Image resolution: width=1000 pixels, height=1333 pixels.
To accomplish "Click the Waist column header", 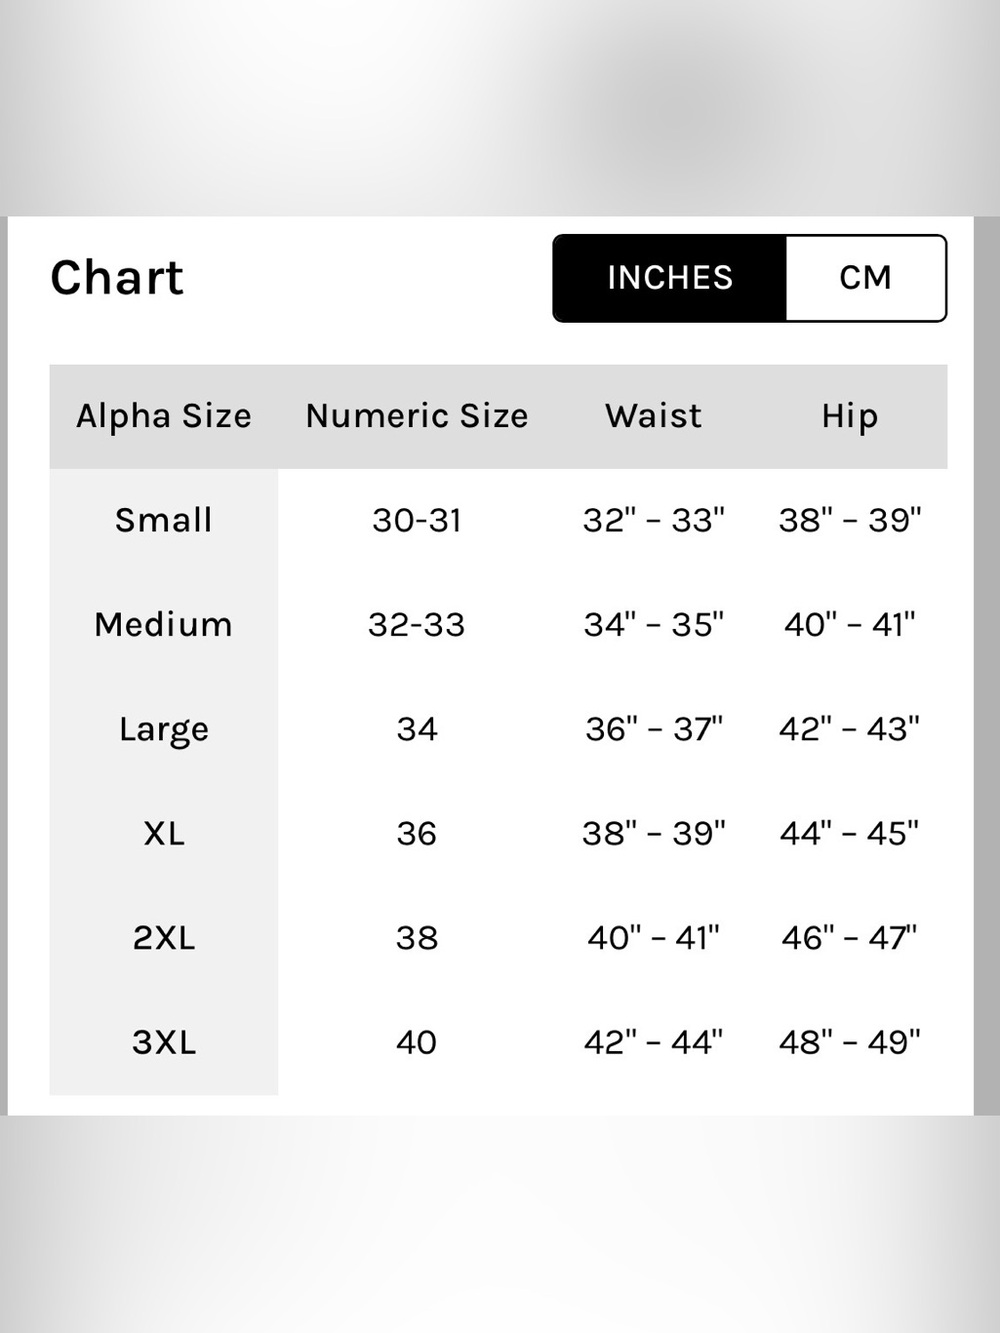I will (x=654, y=416).
